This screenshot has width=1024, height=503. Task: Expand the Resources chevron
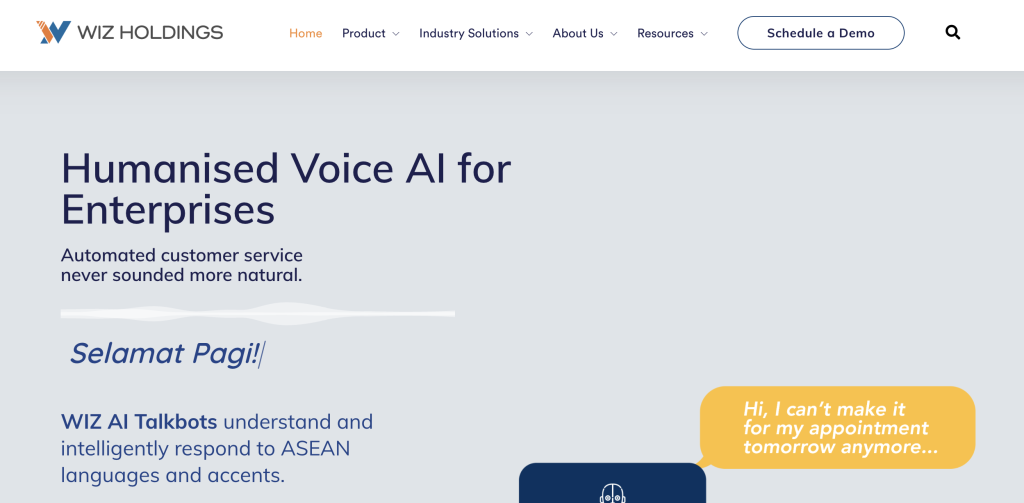coord(704,34)
